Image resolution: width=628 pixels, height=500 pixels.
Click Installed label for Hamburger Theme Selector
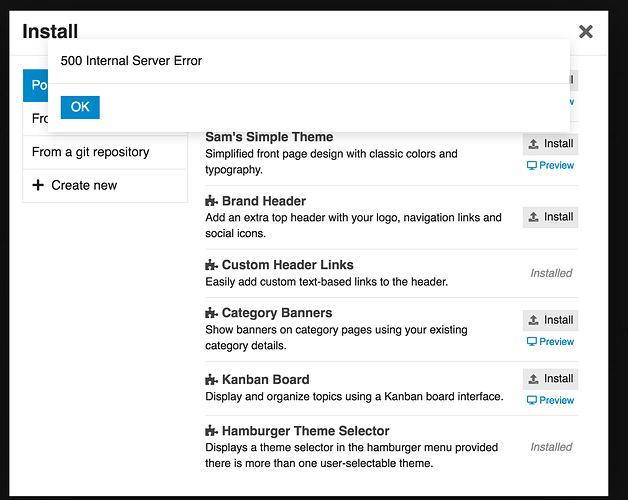551,447
